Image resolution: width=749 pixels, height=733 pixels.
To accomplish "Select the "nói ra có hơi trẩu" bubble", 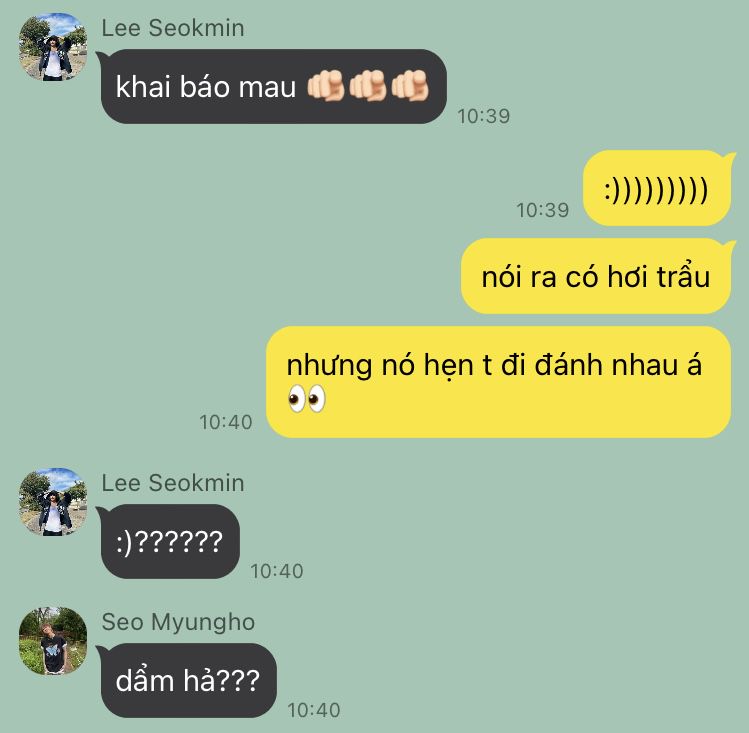I will [596, 276].
